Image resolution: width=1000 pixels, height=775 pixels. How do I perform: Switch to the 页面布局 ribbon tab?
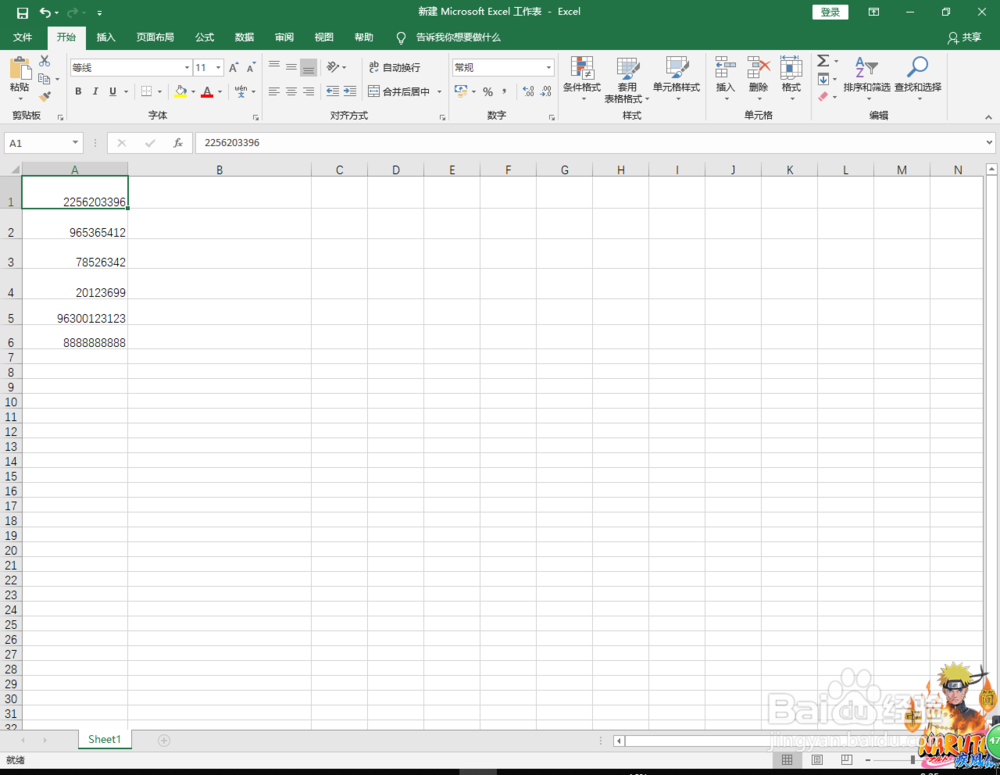tap(155, 37)
